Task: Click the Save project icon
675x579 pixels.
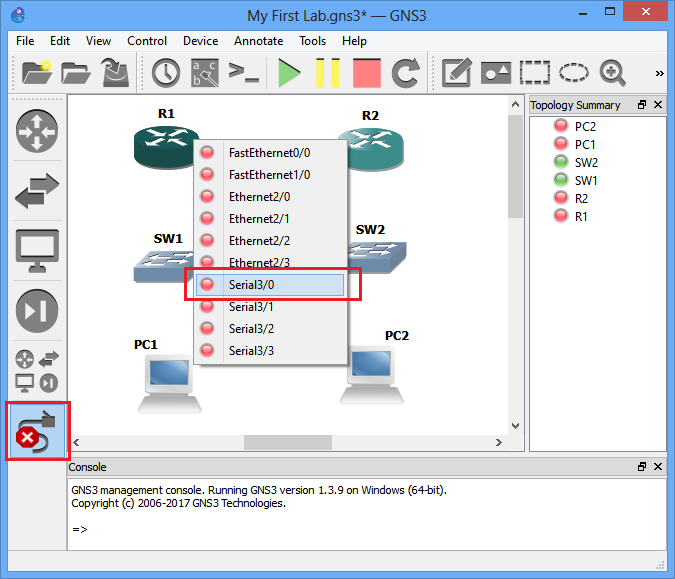Action: pyautogui.click(x=115, y=72)
